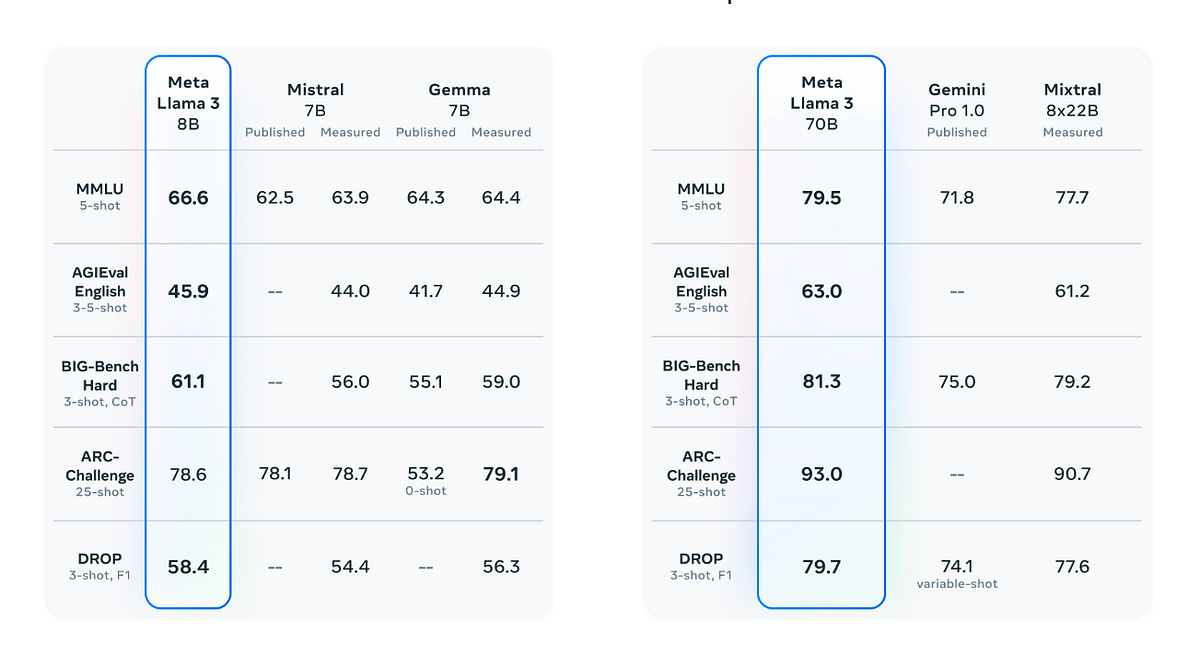Click the 0-shot note under 53.2
1200x647 pixels.
coord(426,491)
